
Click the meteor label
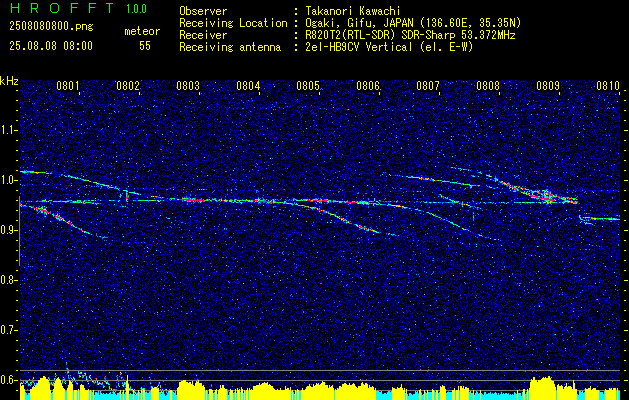pyautogui.click(x=142, y=31)
